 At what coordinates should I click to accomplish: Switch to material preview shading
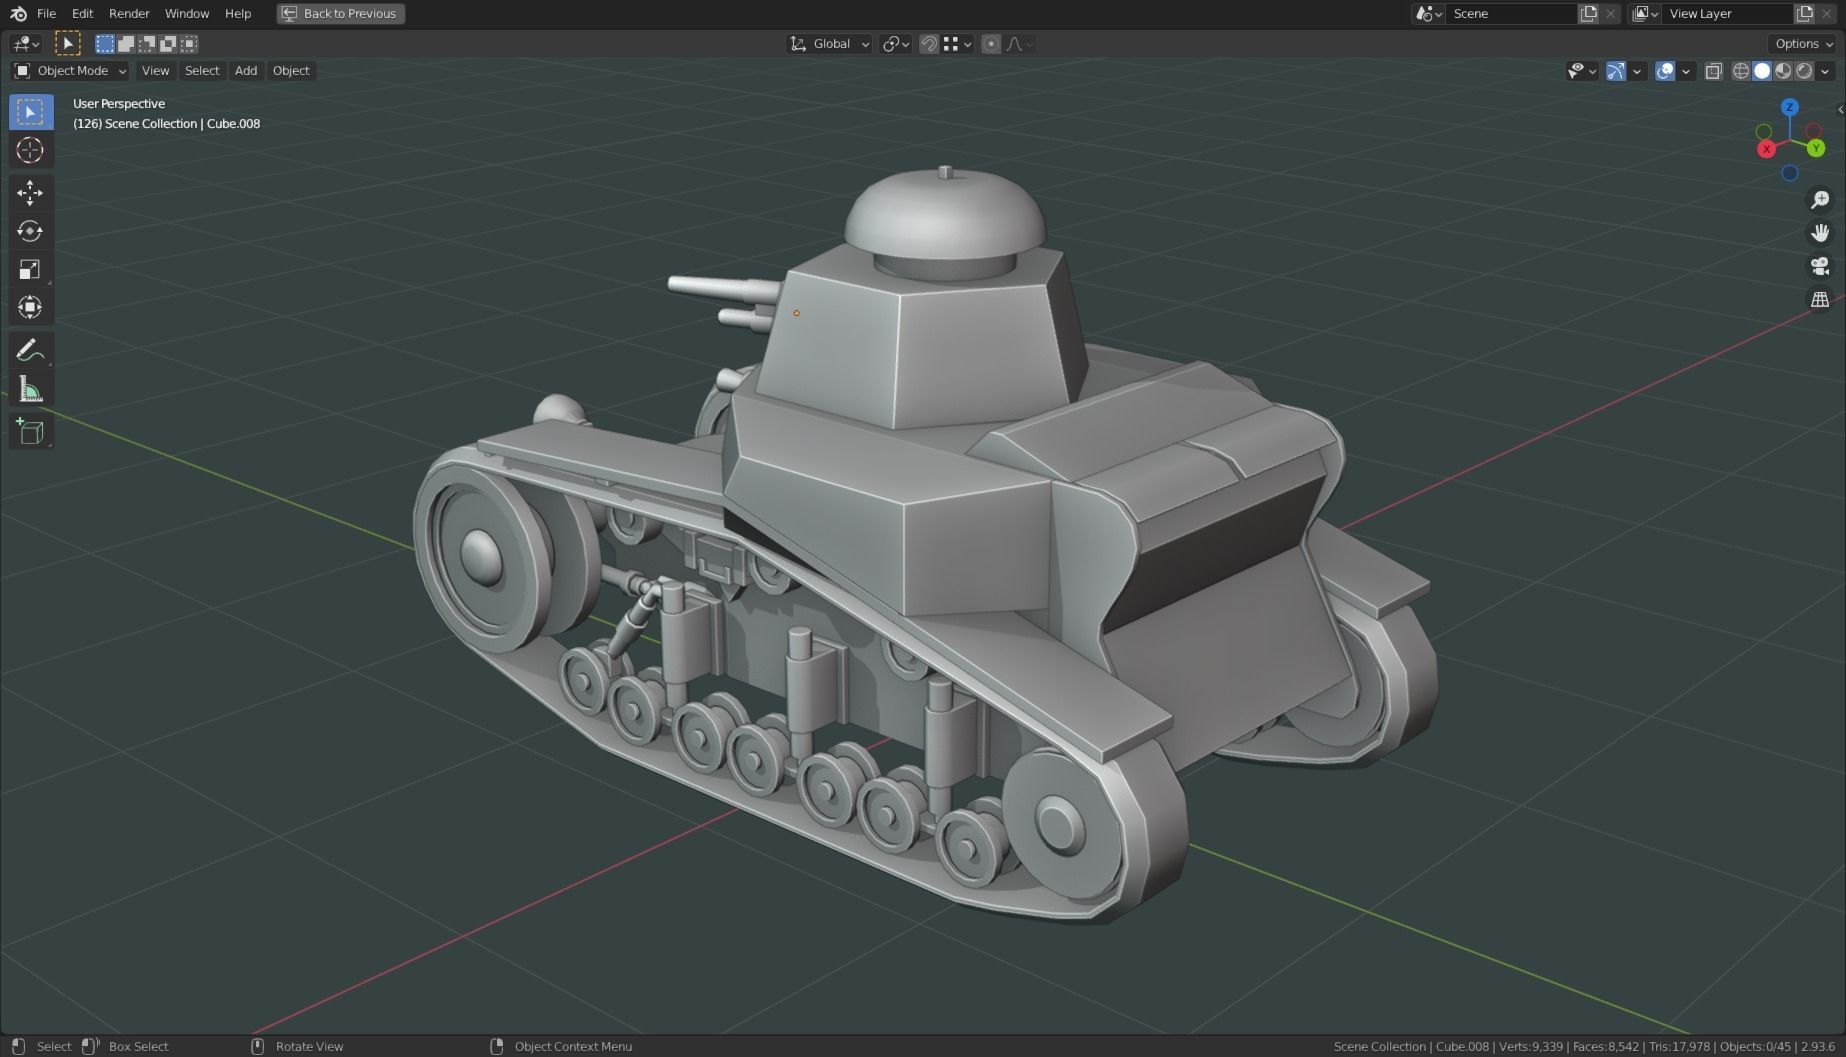pos(1783,70)
